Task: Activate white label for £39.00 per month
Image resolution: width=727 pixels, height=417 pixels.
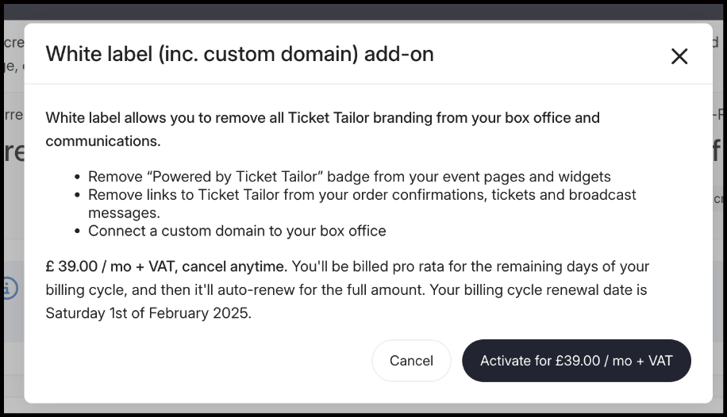Action: (x=576, y=361)
